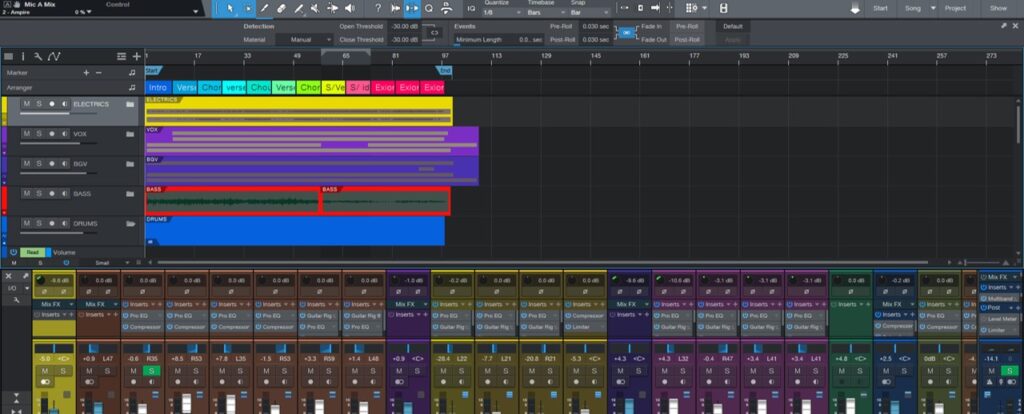Open the help question mark icon
This screenshot has height=414, width=1024.
click(378, 8)
